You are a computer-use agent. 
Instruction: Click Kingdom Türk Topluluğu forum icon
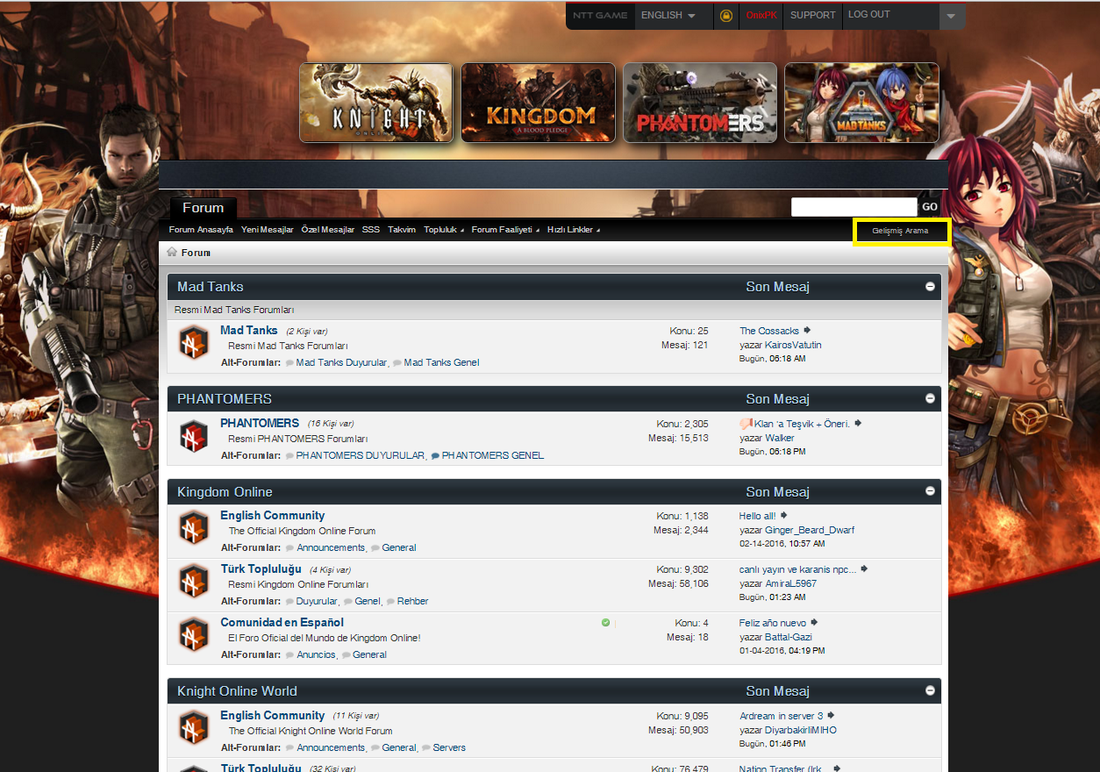click(194, 582)
